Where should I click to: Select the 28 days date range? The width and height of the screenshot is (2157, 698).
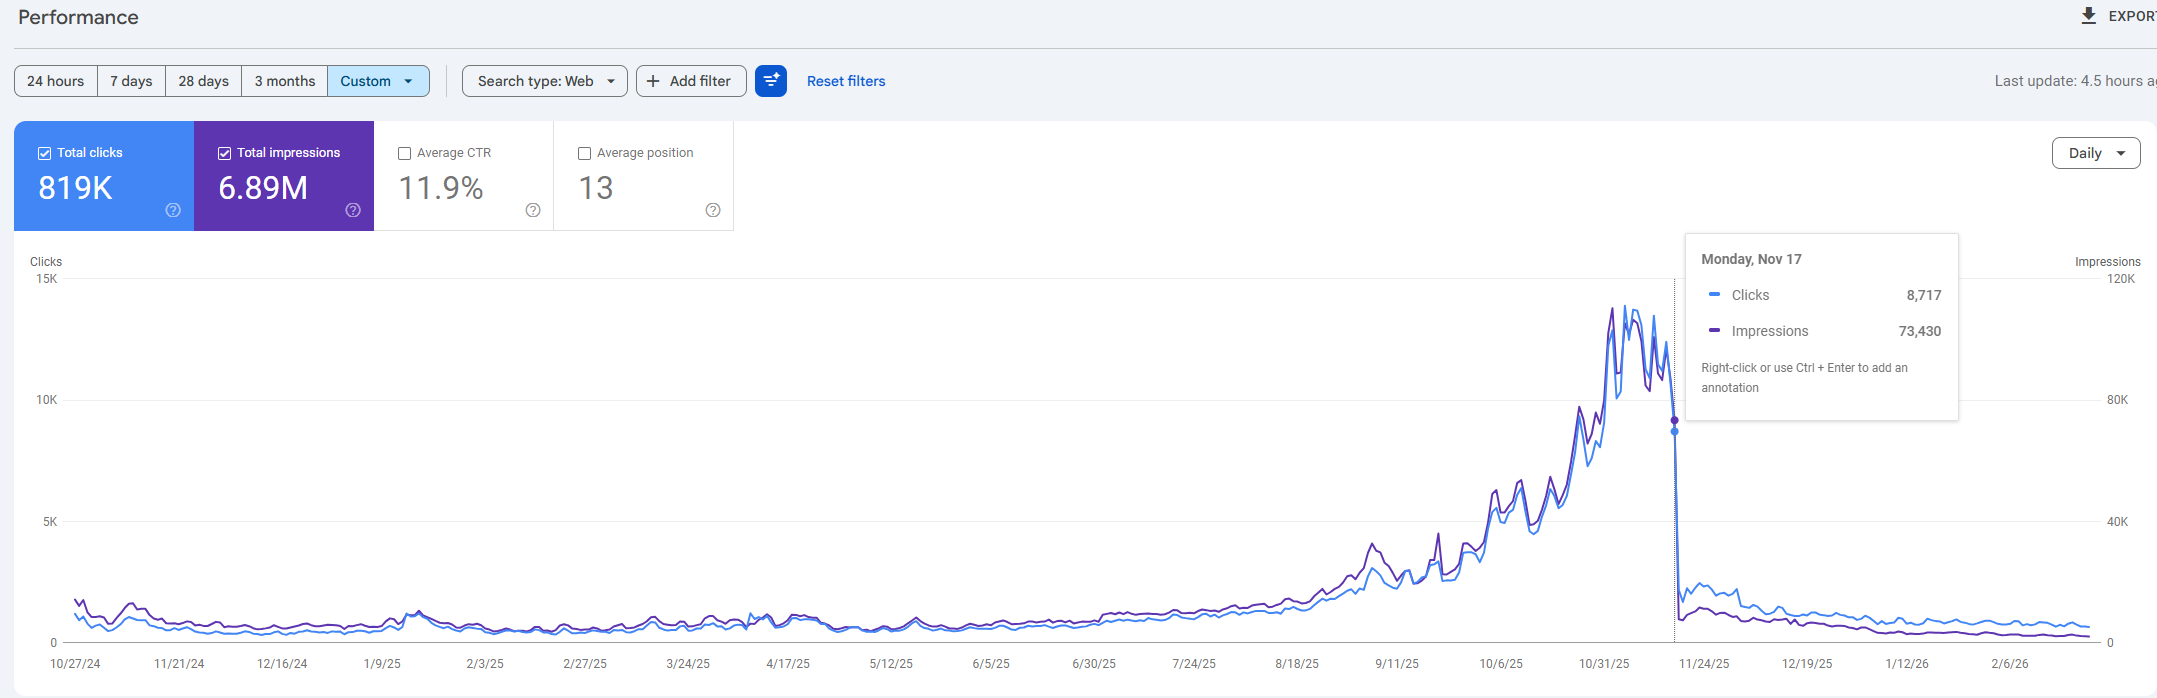tap(203, 81)
